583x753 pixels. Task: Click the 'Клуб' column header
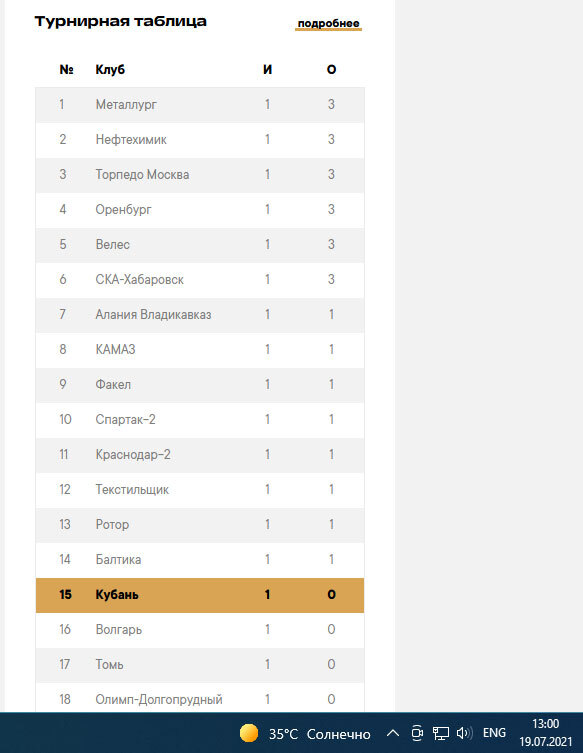point(110,70)
